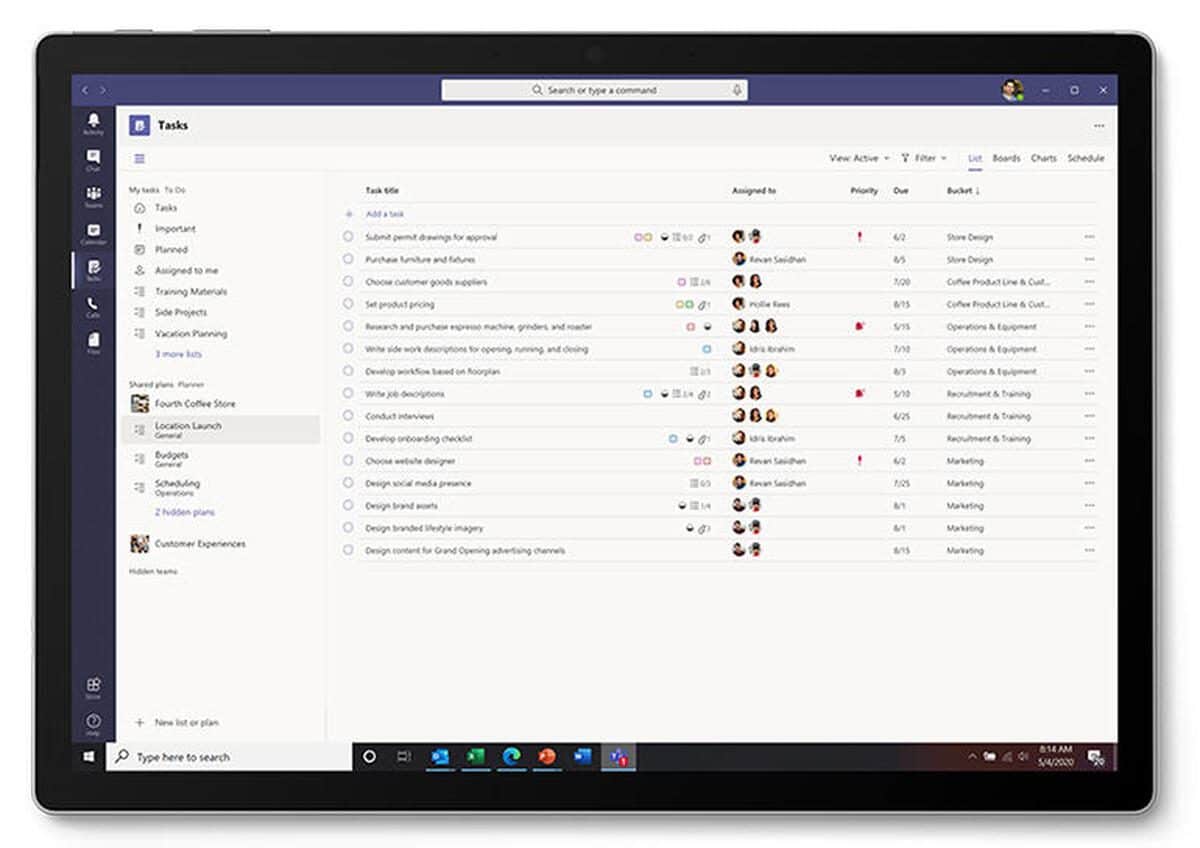This screenshot has width=1200, height=848.
Task: Check off Conduct interviews task
Action: [x=348, y=416]
